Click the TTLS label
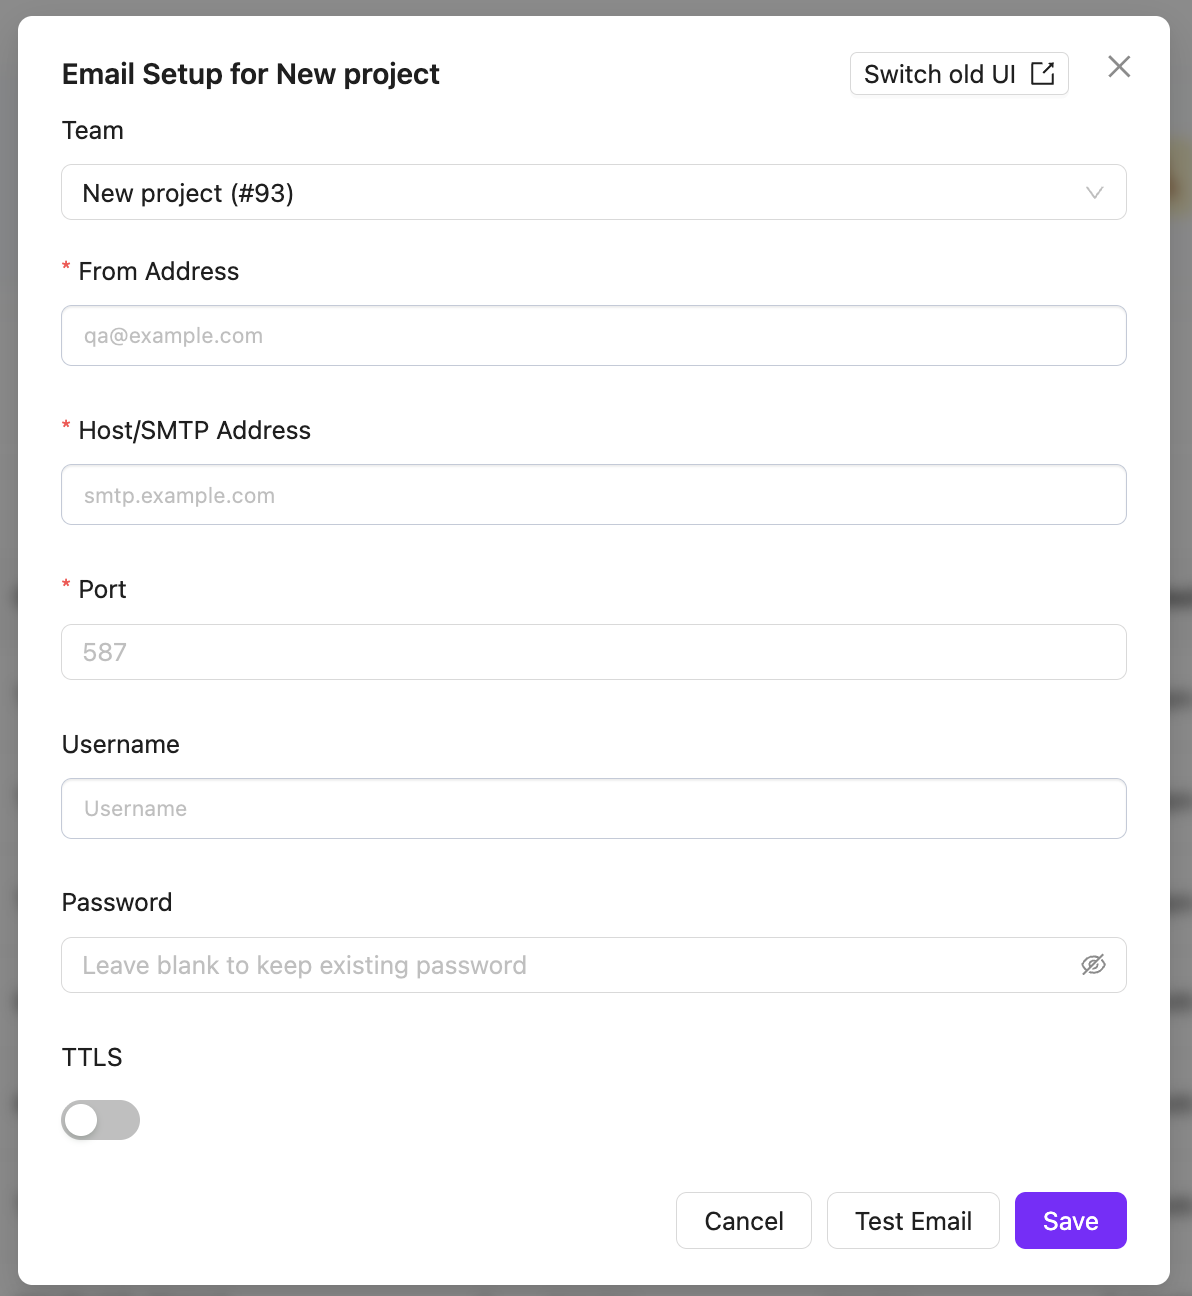Screen dimensions: 1192x1296 [92, 1058]
